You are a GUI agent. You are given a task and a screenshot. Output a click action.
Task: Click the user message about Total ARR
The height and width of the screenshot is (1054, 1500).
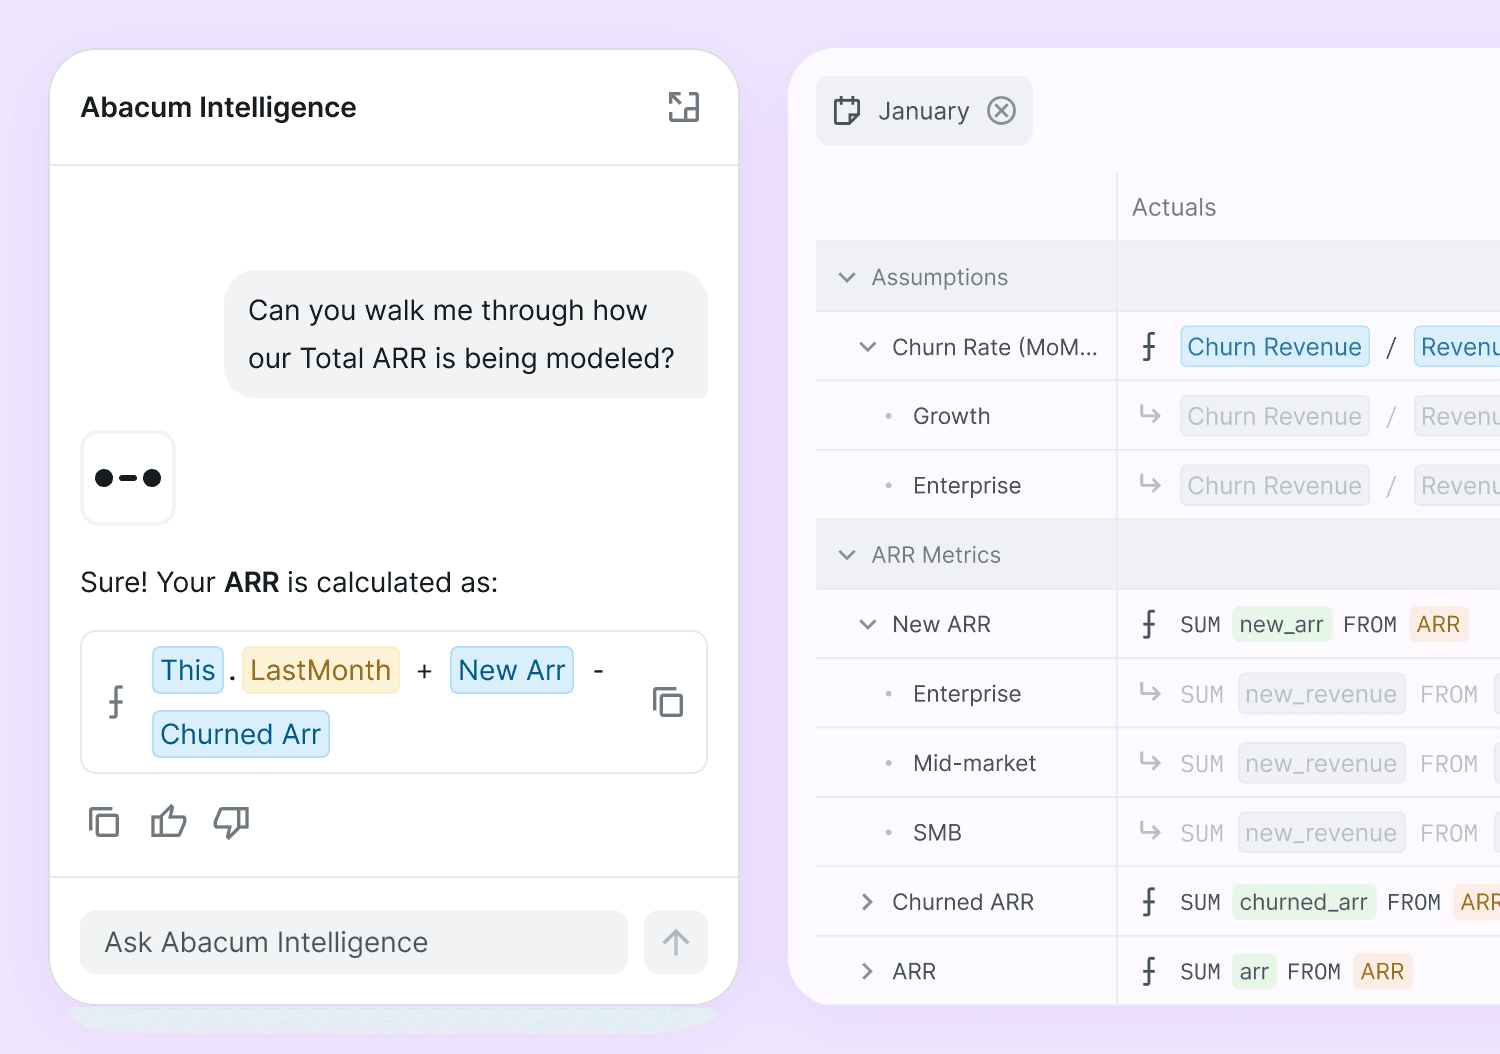click(x=466, y=334)
